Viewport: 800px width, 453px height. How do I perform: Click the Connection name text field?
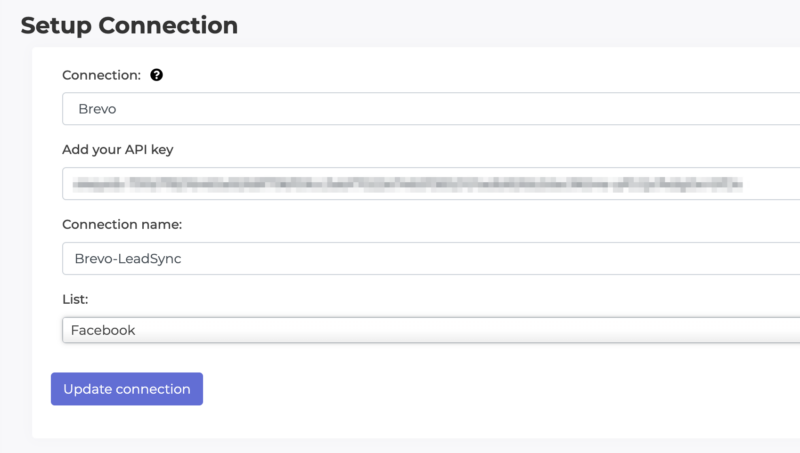tap(430, 258)
